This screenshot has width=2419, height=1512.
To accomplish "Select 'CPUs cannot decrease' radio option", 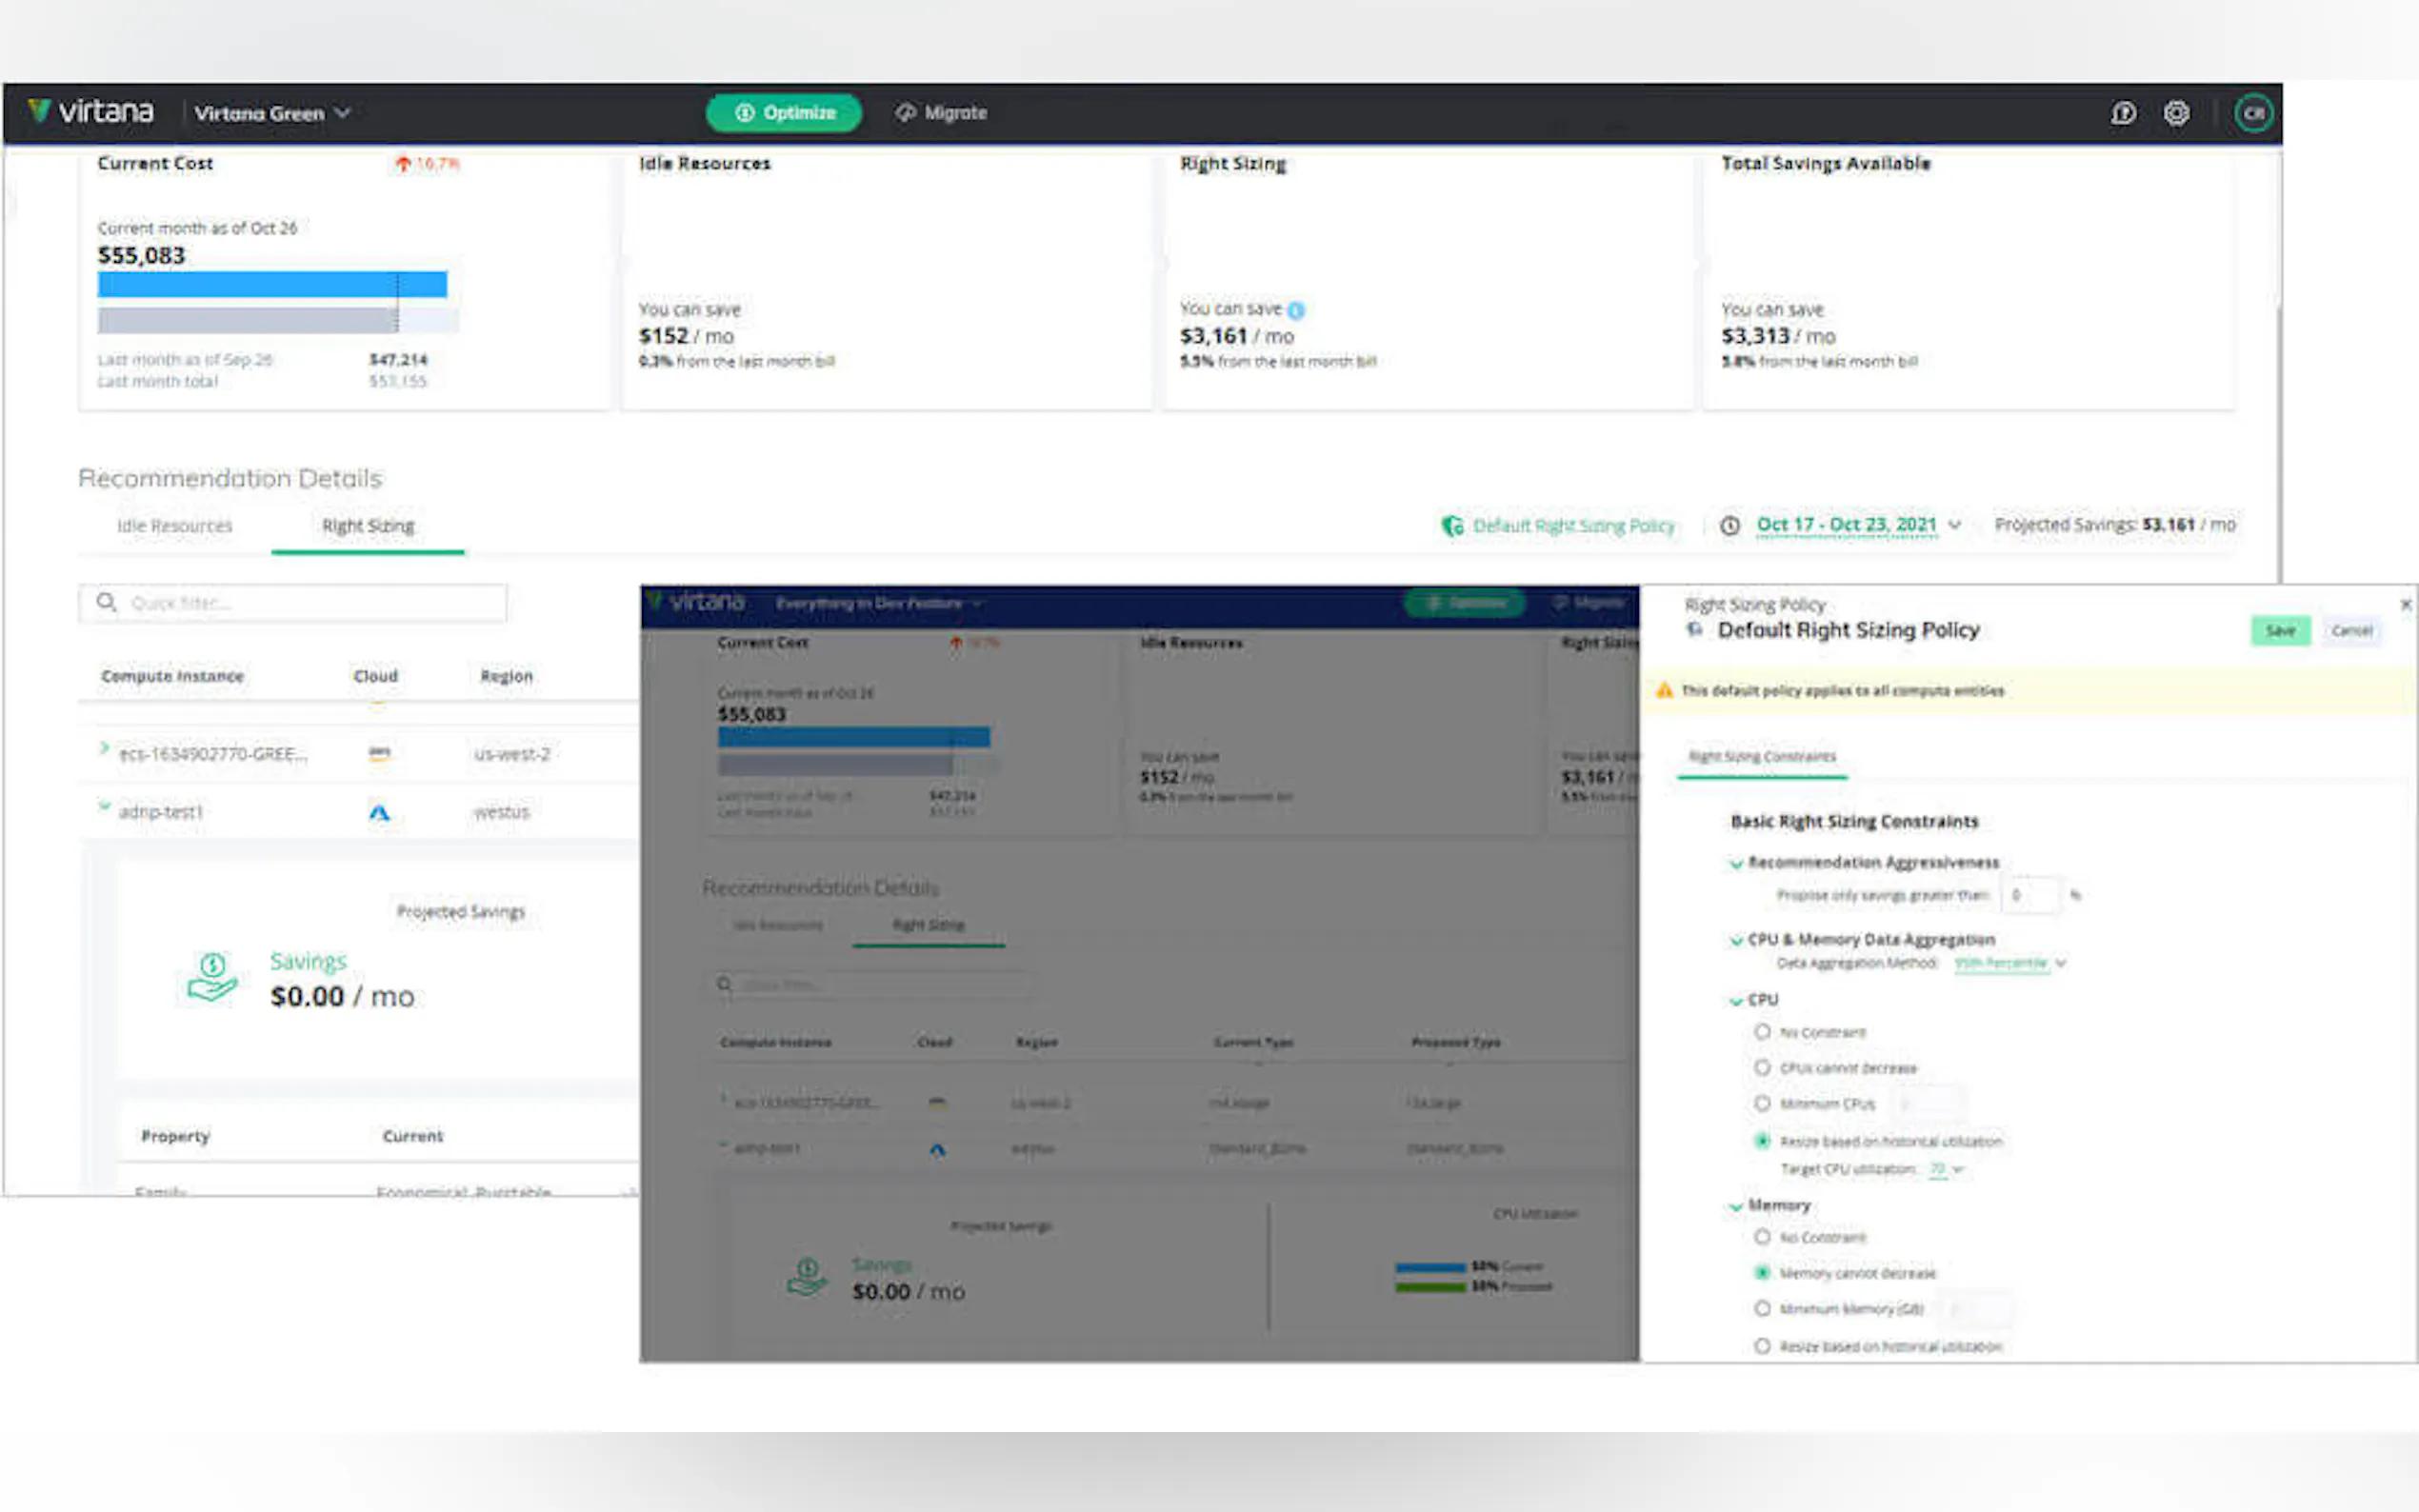I will tap(1762, 1068).
